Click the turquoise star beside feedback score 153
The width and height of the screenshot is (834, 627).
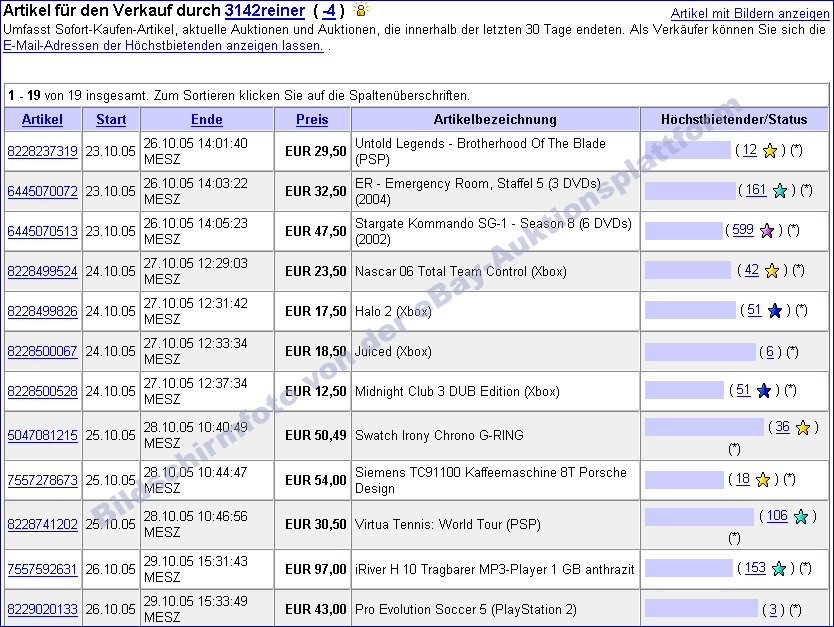779,569
